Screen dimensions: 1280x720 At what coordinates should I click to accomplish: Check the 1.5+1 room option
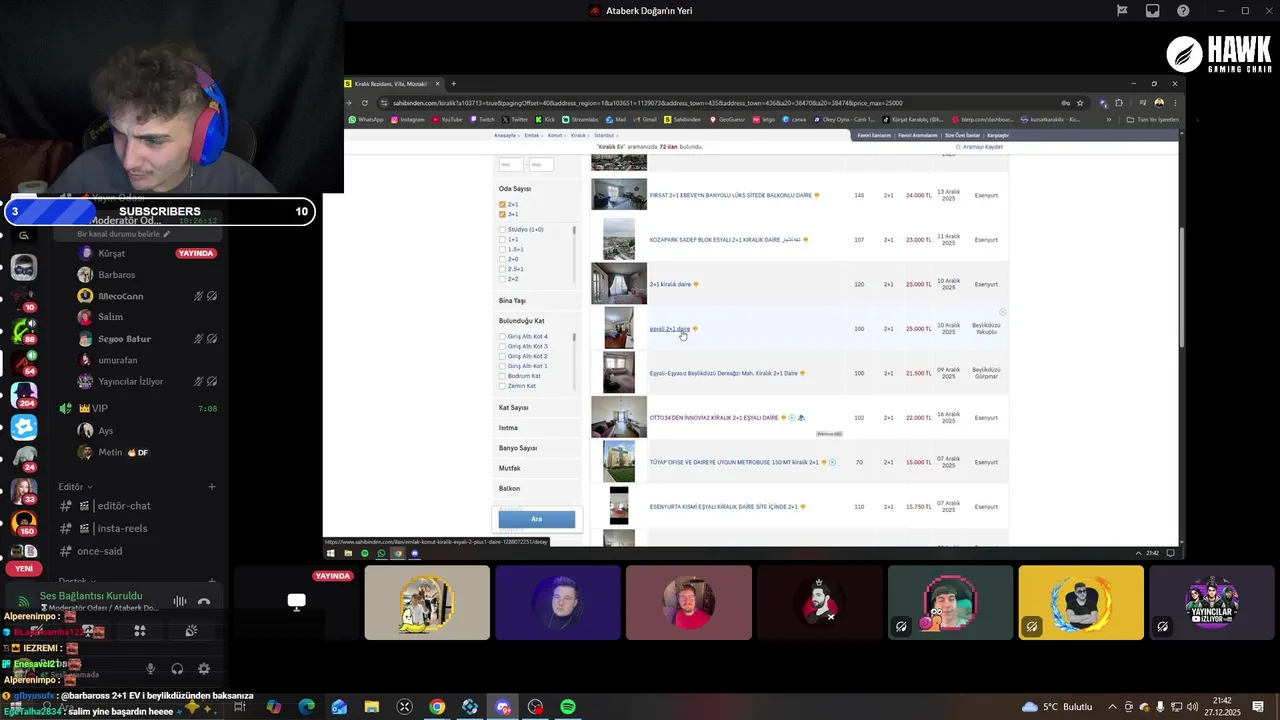(x=502, y=250)
